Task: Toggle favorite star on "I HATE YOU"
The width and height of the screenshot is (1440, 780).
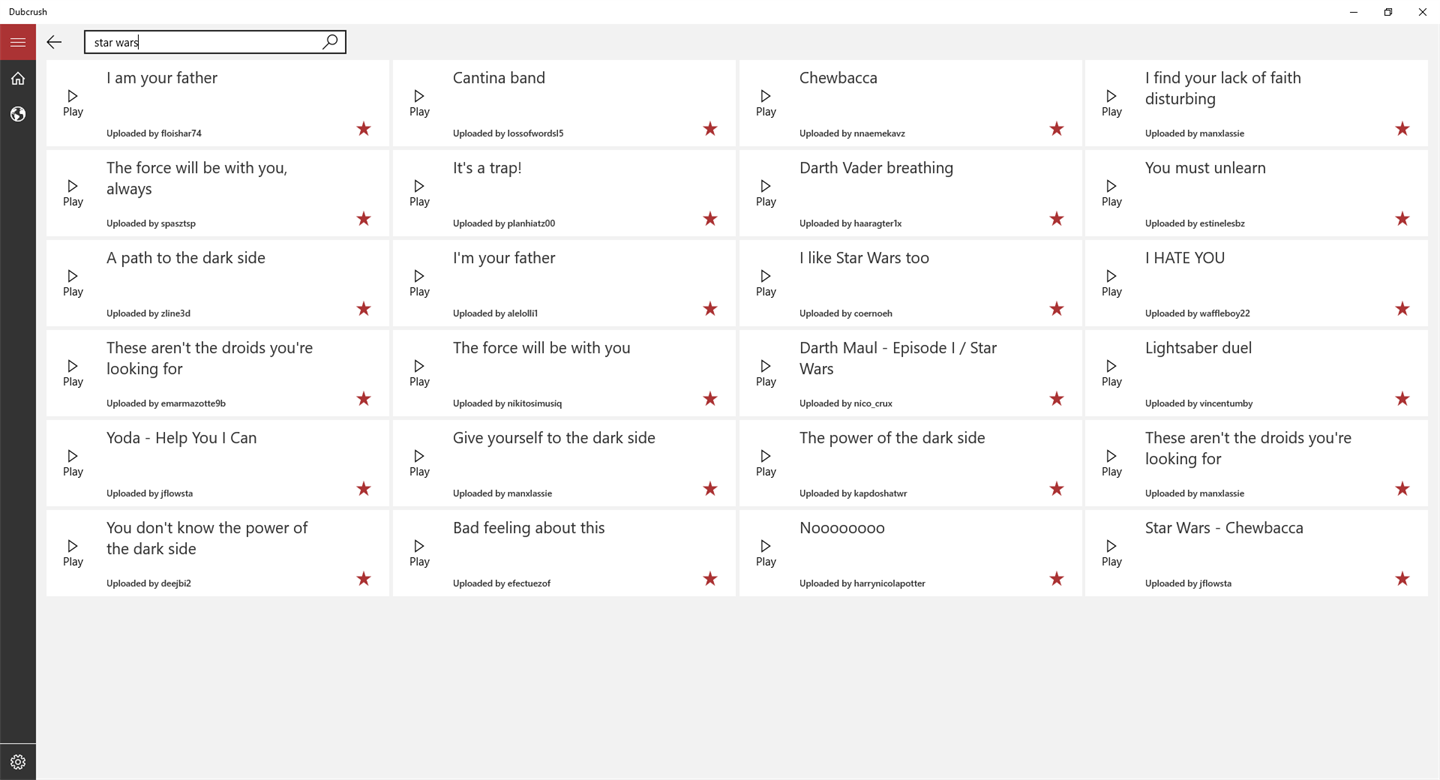Action: [1402, 309]
